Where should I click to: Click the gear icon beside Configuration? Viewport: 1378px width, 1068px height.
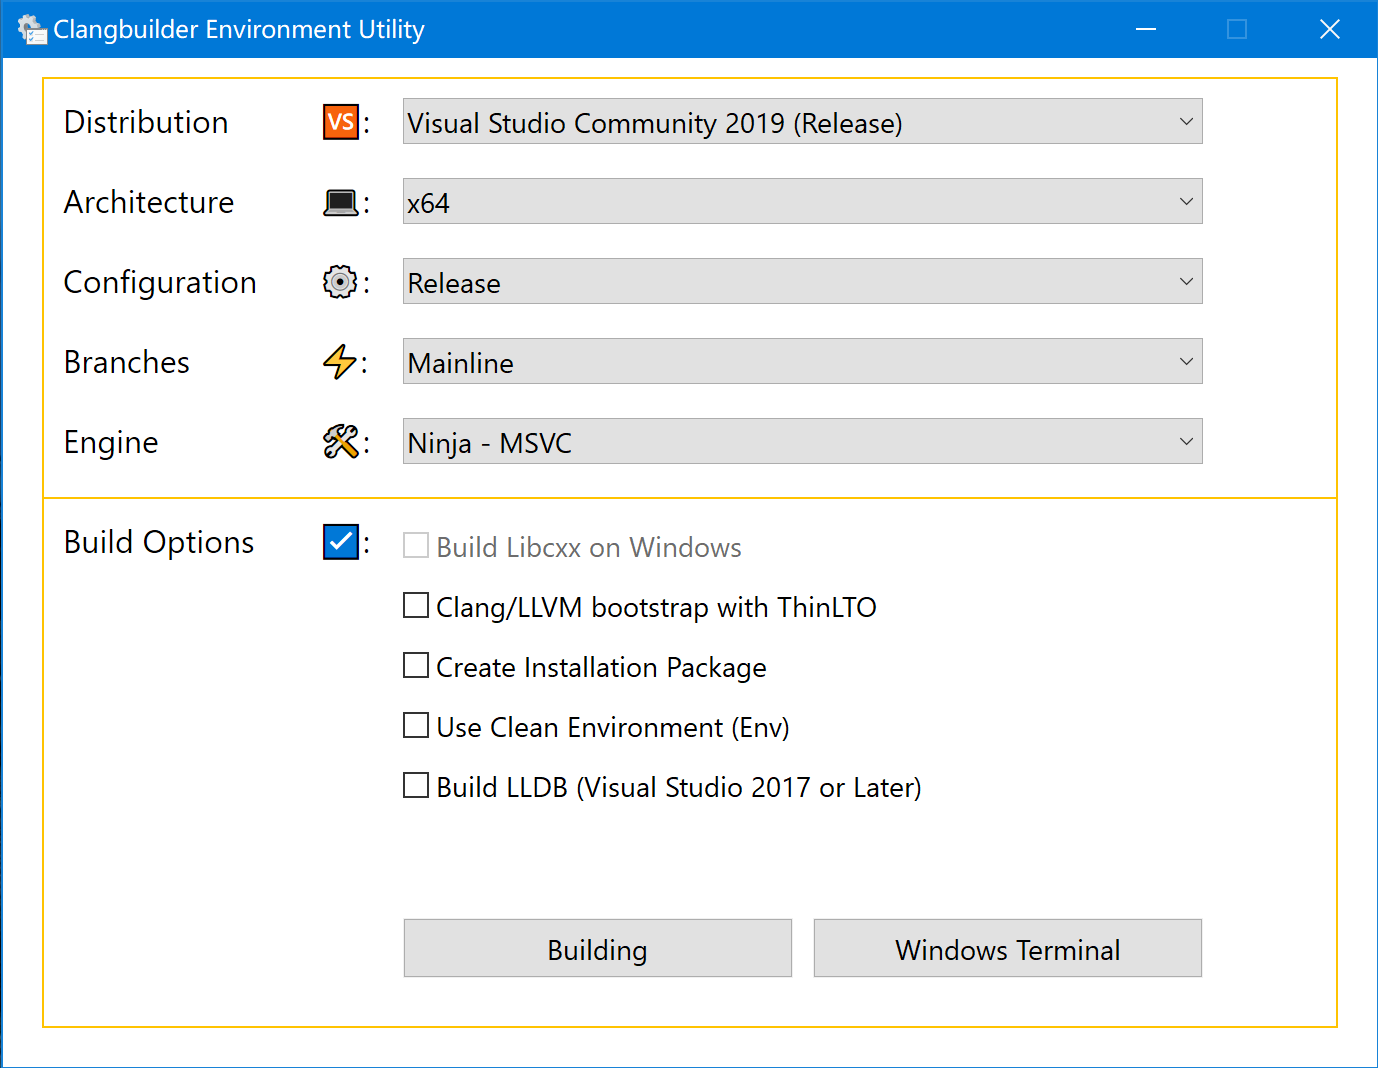(x=340, y=282)
